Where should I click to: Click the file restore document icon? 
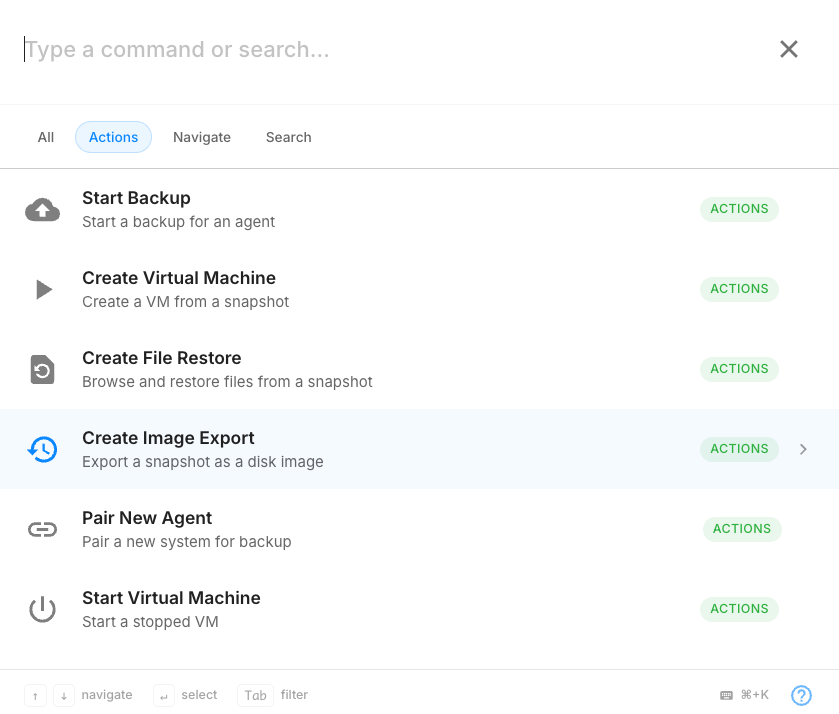coord(42,370)
